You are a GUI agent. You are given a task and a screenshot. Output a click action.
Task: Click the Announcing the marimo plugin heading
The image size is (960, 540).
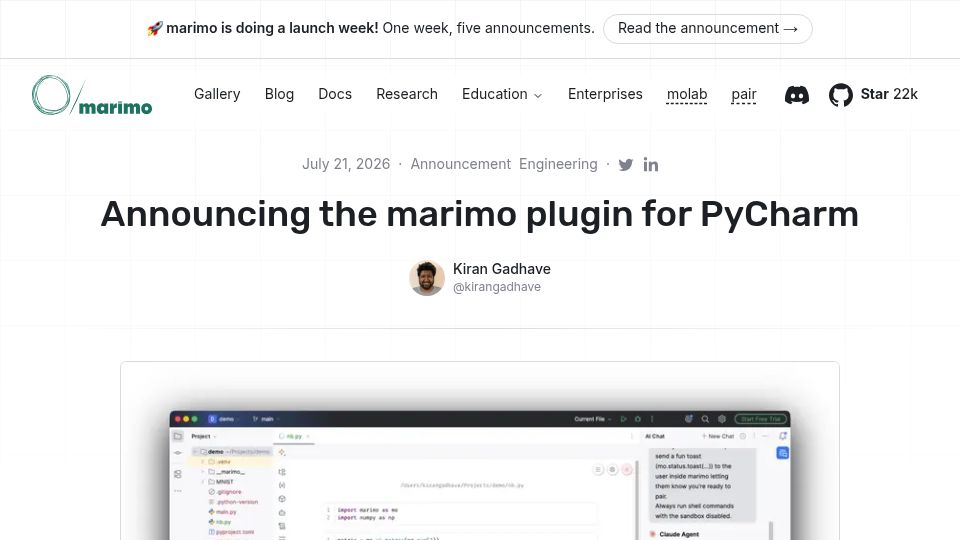point(480,215)
